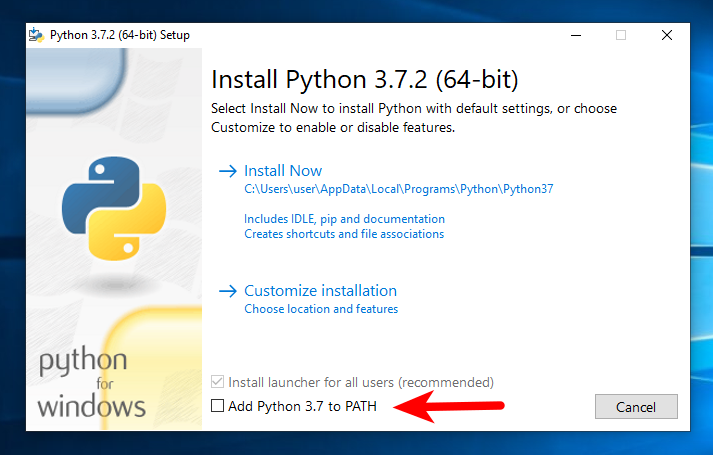This screenshot has width=713, height=455.
Task: Minimize the Python setup window
Action: (x=576, y=35)
